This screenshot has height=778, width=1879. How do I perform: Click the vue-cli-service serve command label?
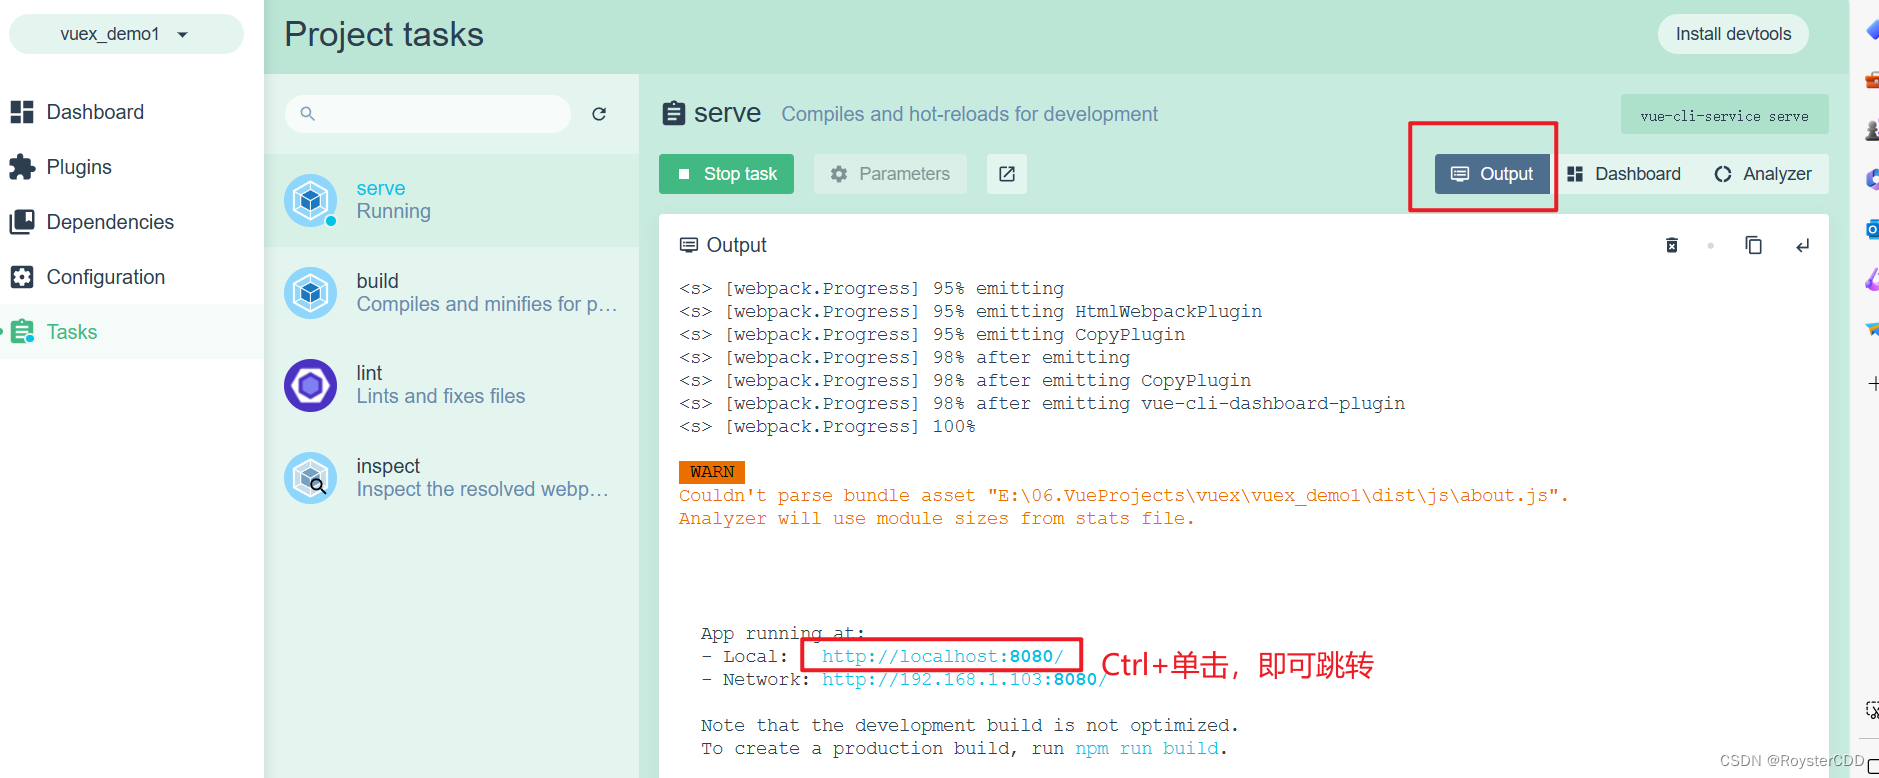click(1725, 115)
